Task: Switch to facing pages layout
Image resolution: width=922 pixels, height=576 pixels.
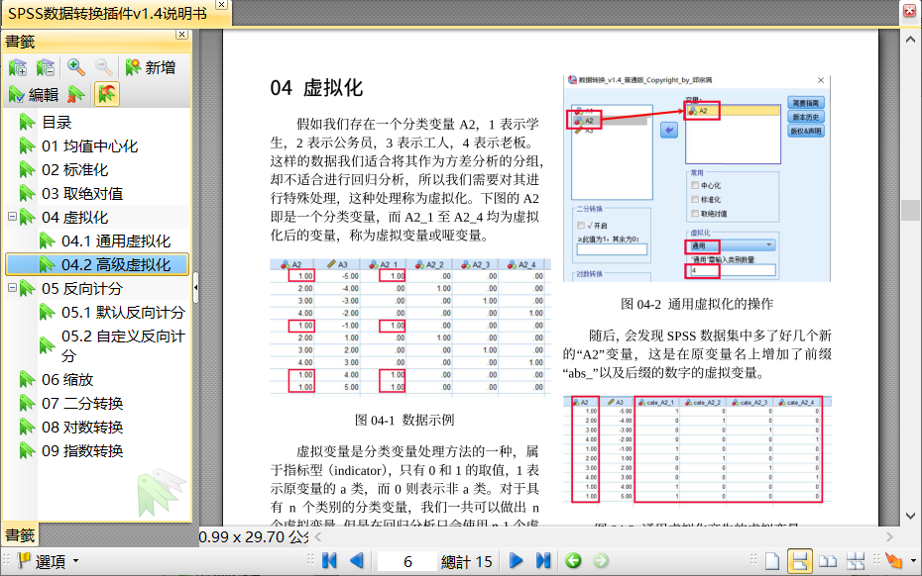Action: point(828,561)
